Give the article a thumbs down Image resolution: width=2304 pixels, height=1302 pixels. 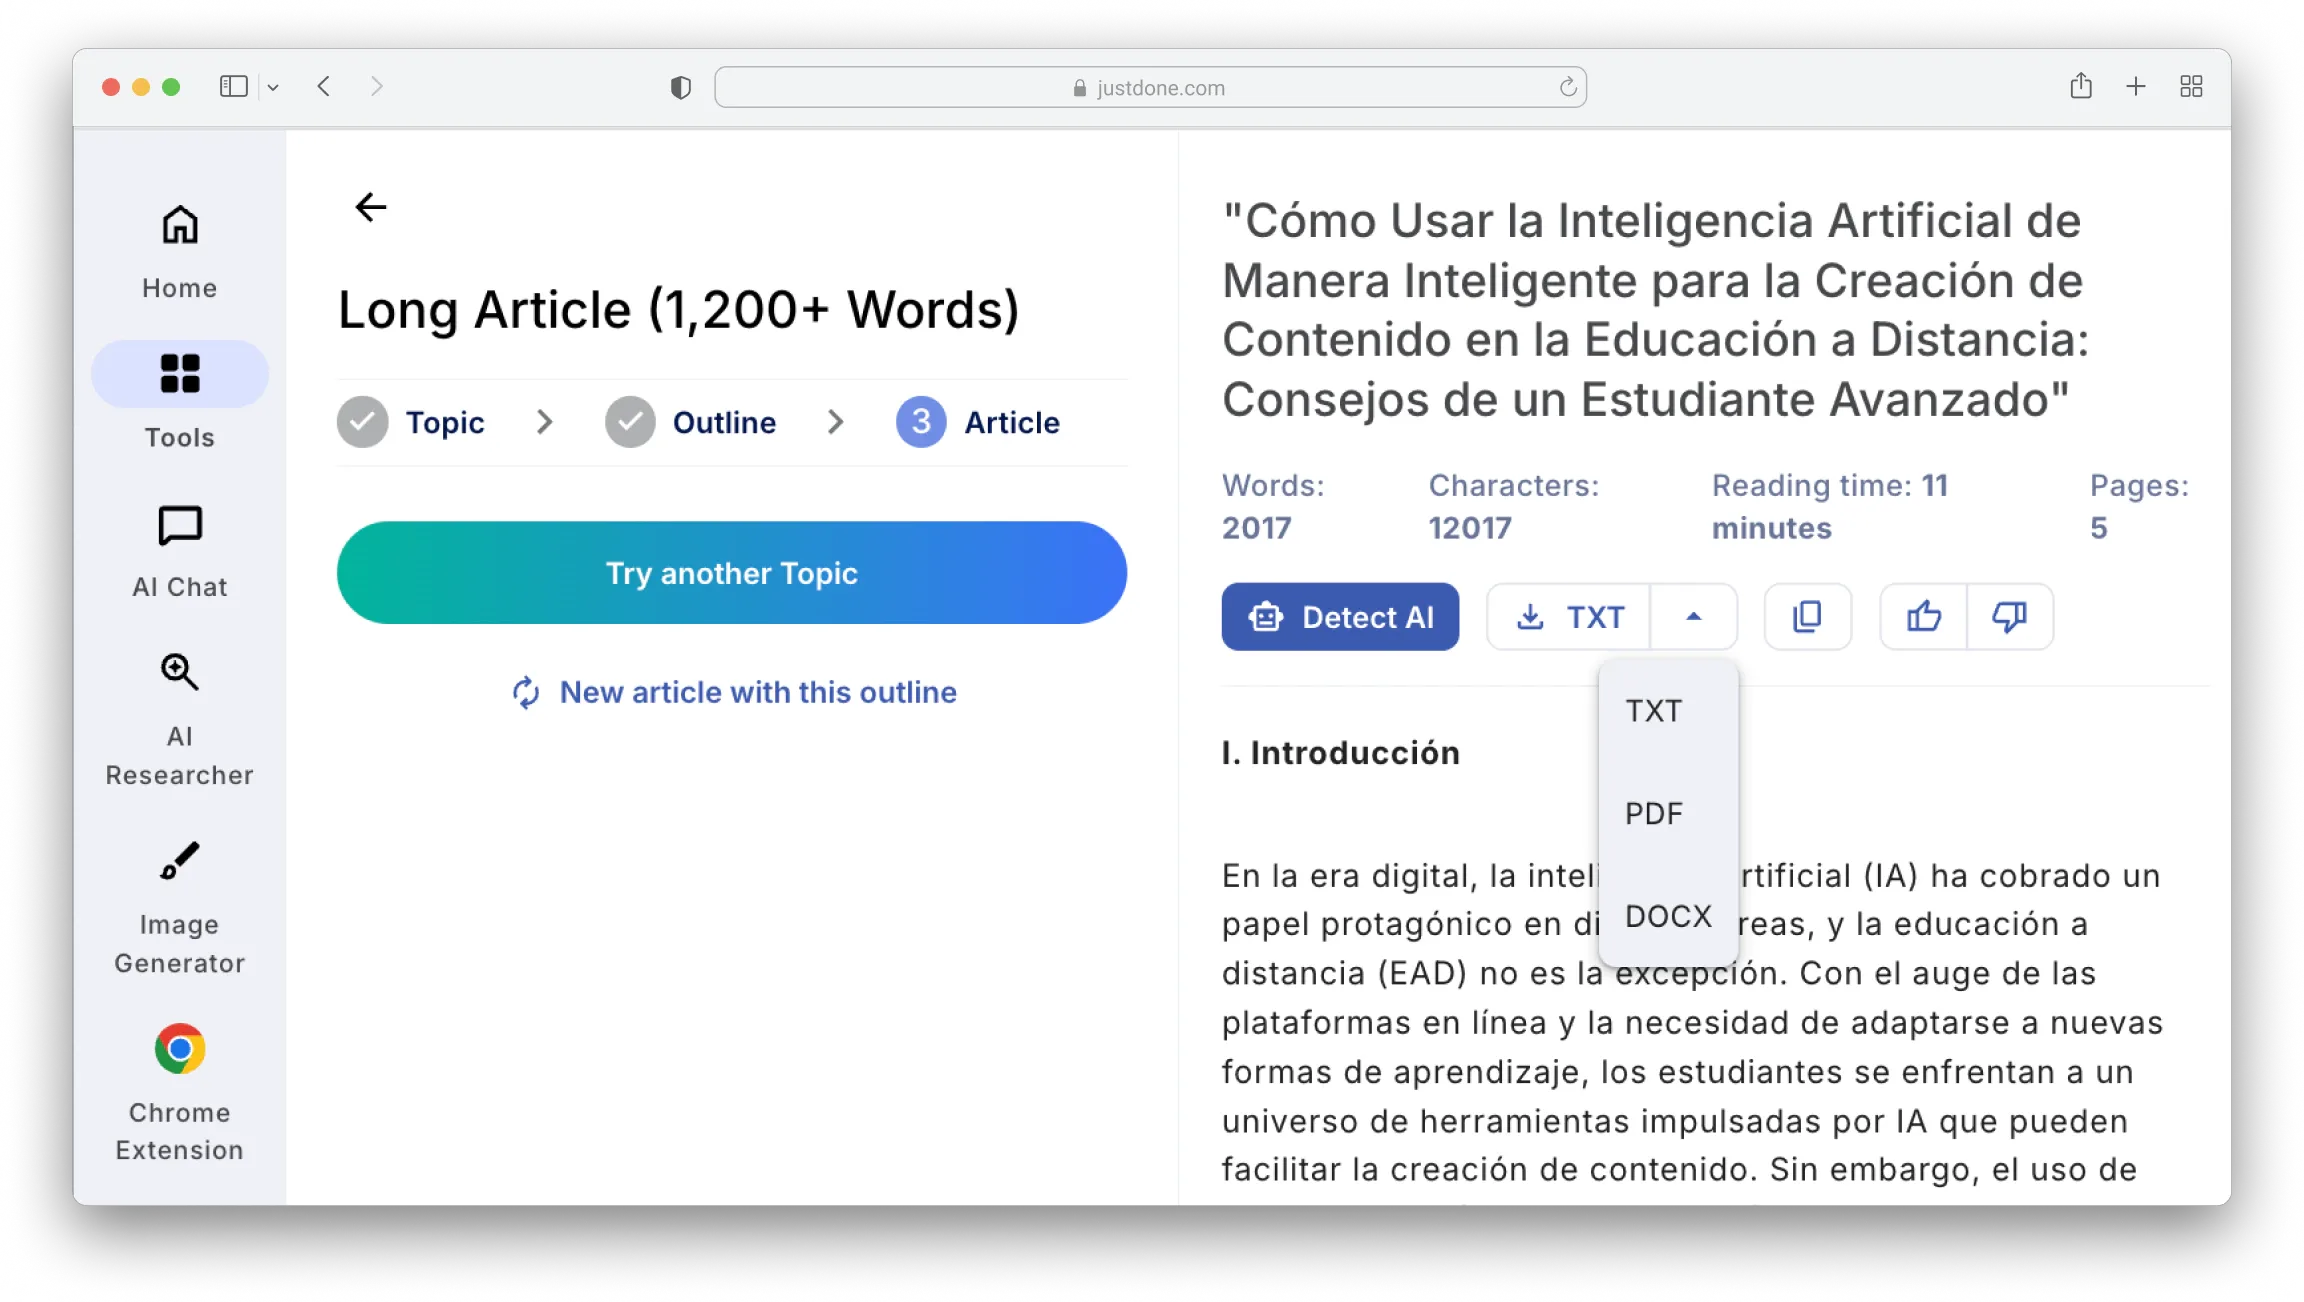(2009, 617)
